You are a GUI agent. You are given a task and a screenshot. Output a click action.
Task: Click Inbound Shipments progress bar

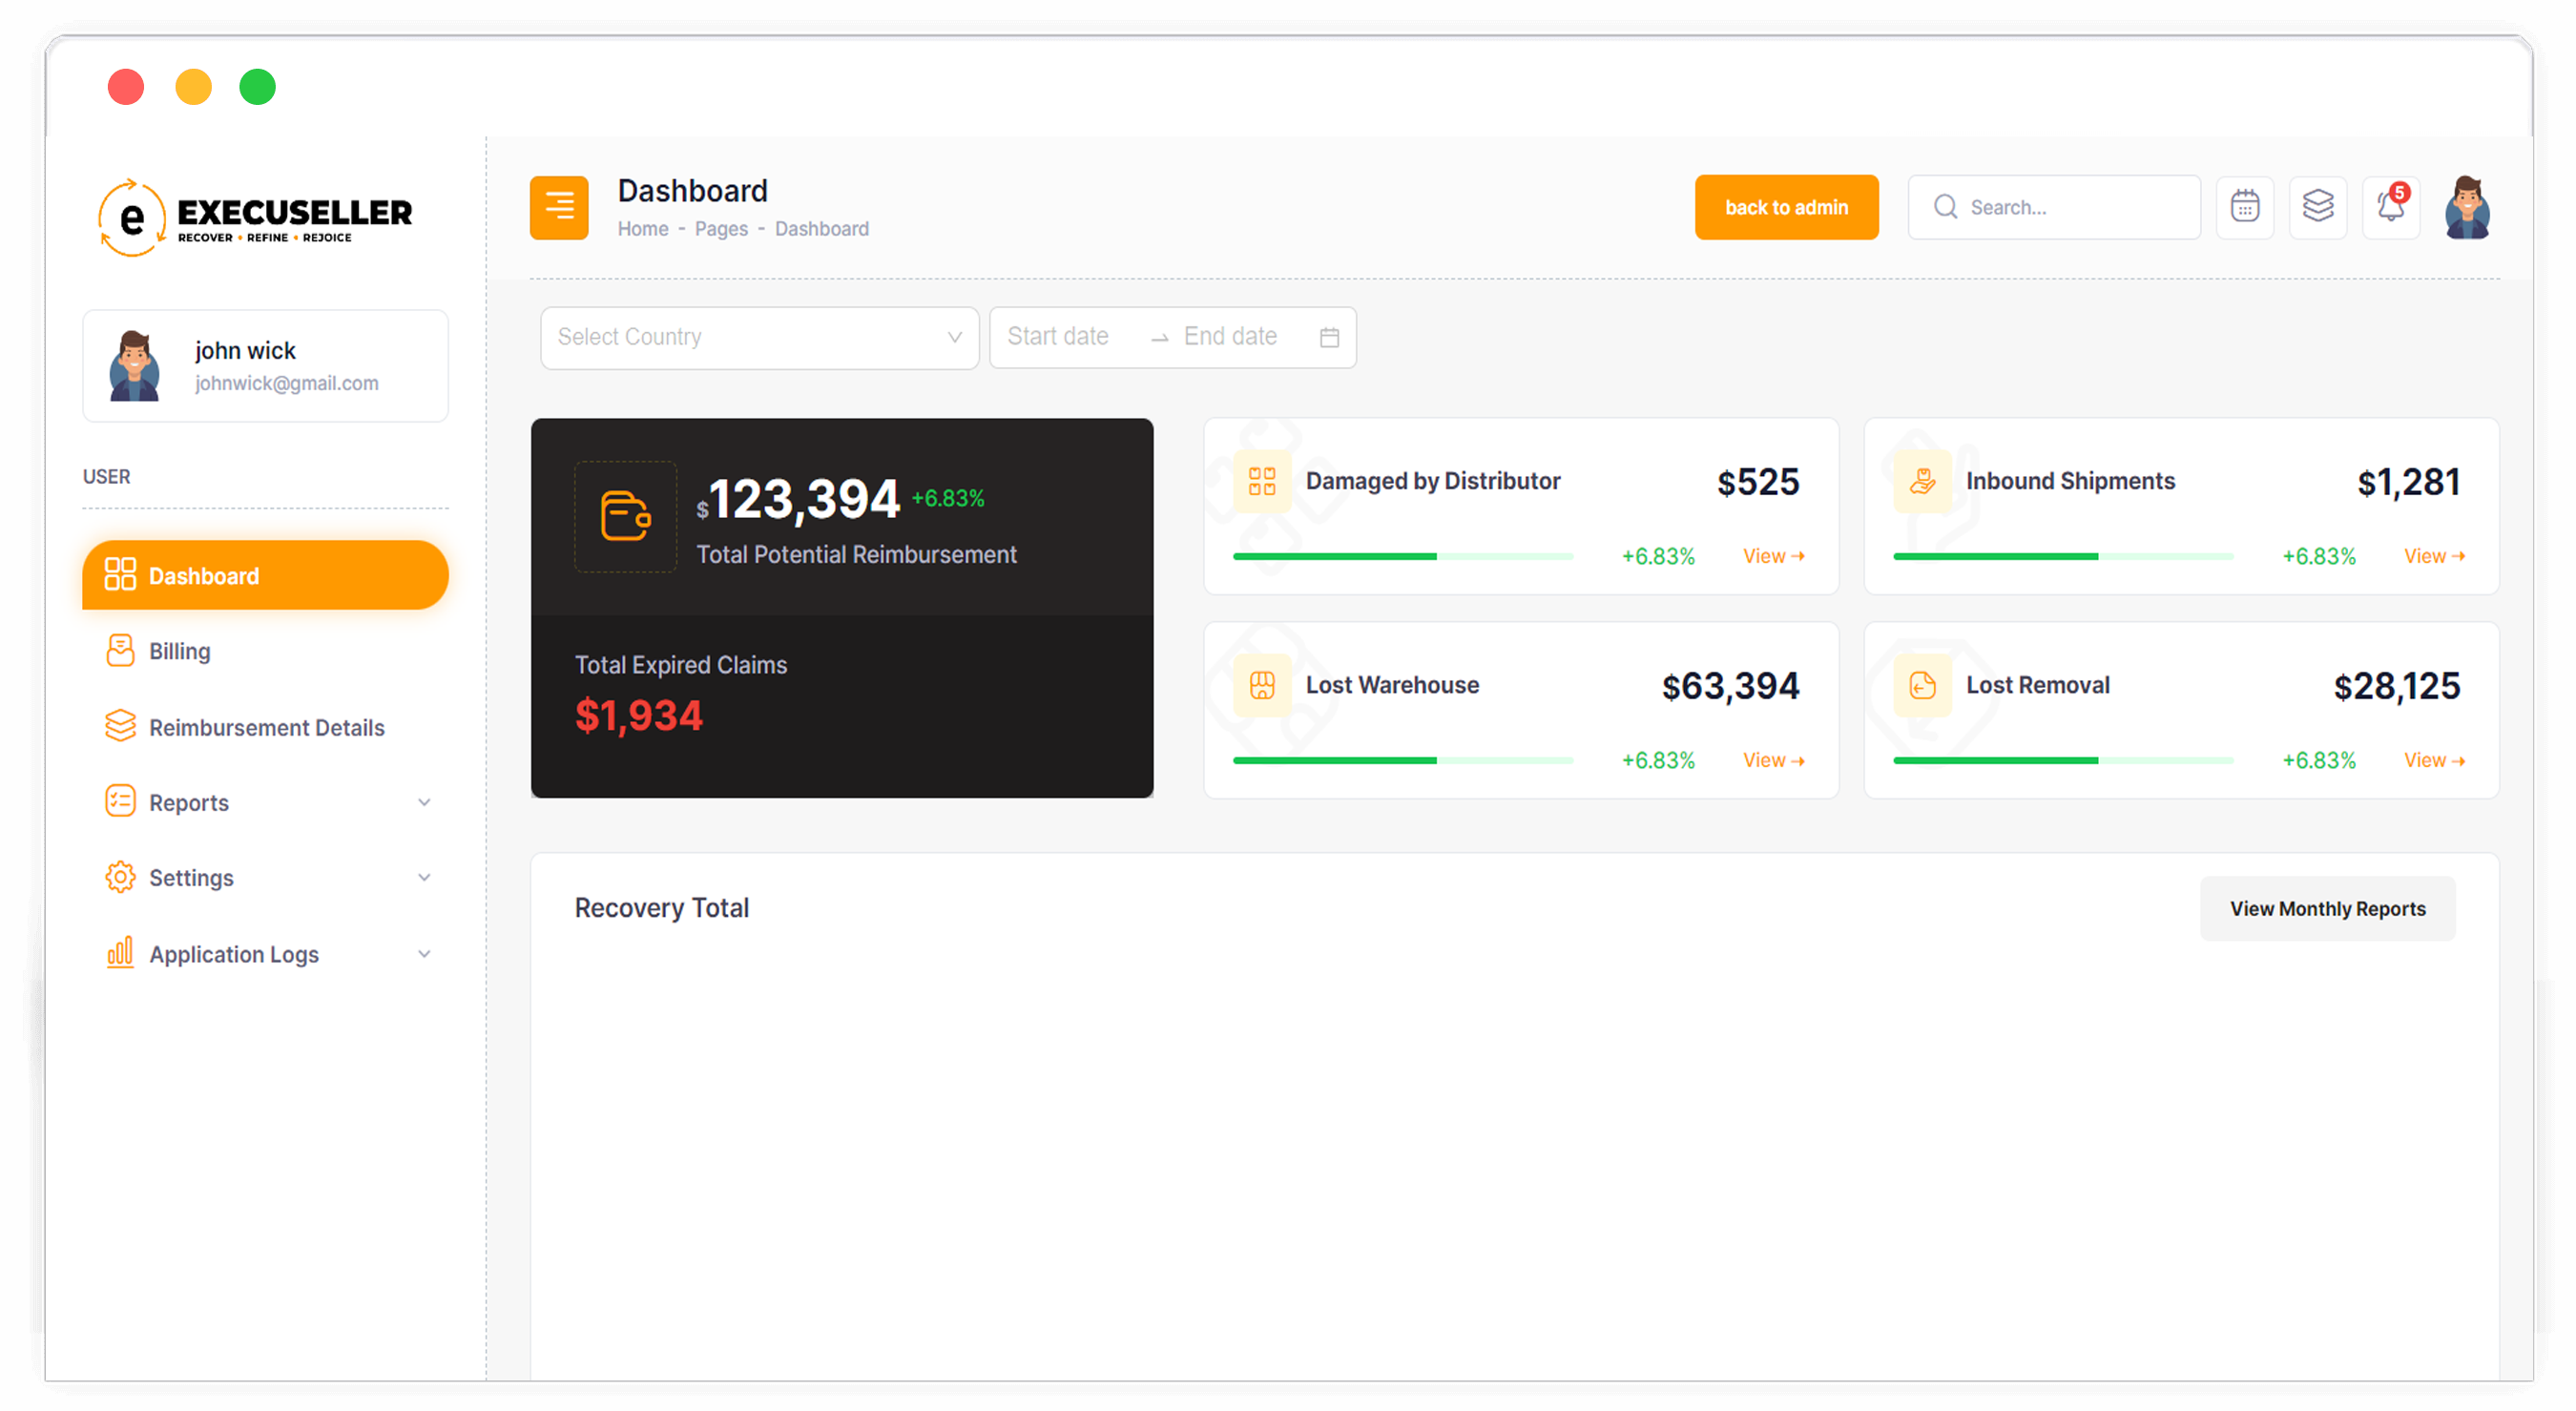coord(2063,556)
